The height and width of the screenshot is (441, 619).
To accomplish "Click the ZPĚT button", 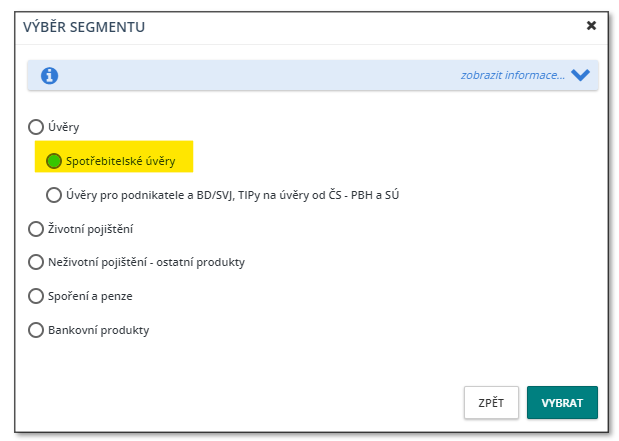I will (491, 403).
